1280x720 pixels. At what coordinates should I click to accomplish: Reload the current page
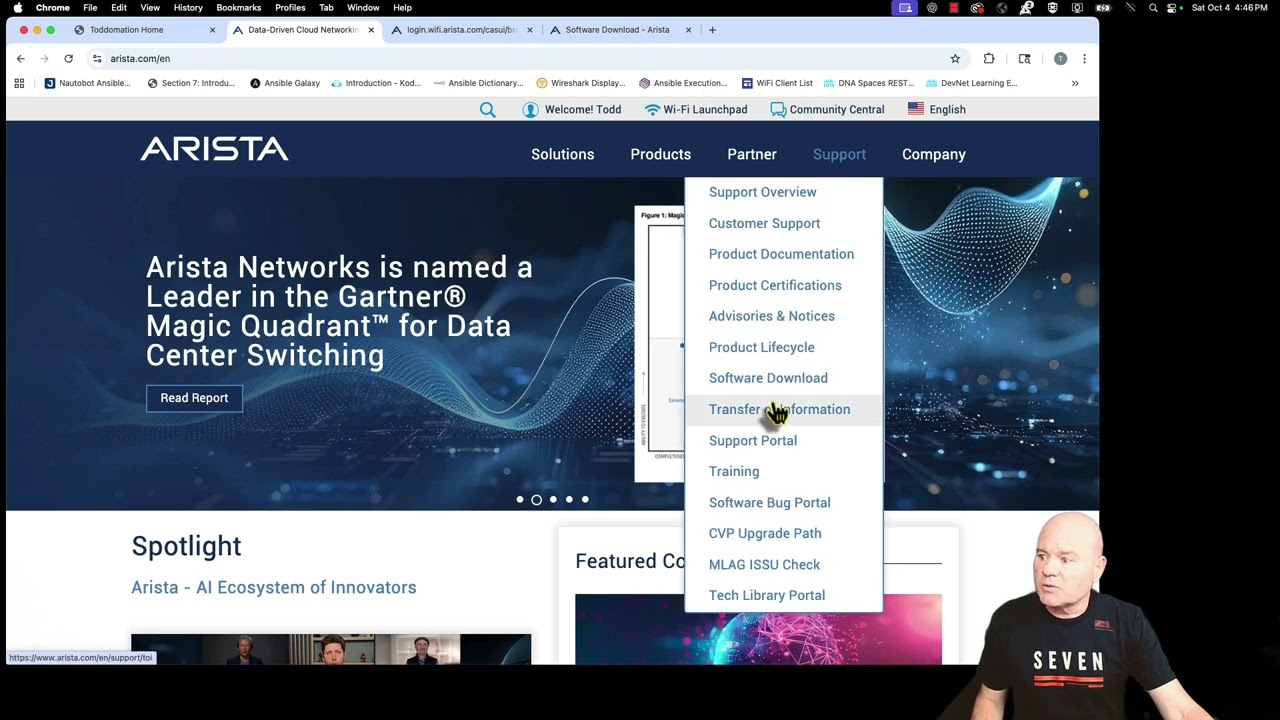click(x=68, y=59)
